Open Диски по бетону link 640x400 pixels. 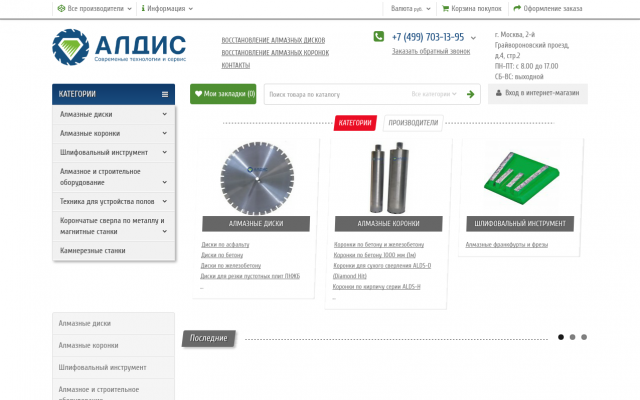pos(222,255)
